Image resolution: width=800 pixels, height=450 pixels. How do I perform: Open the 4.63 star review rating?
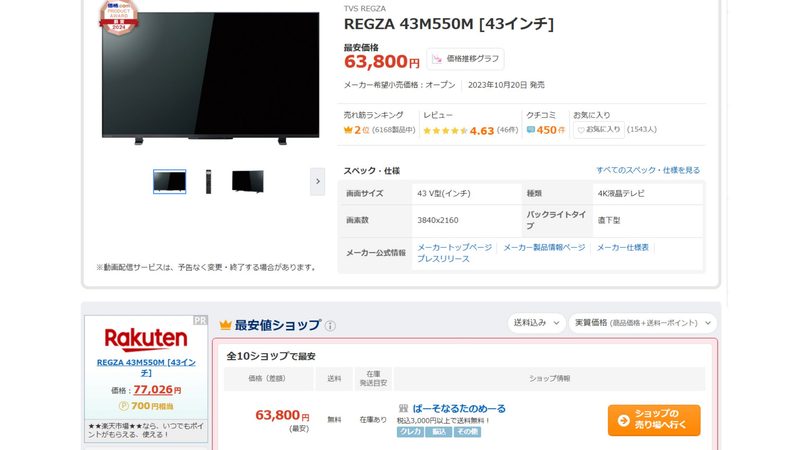(482, 131)
